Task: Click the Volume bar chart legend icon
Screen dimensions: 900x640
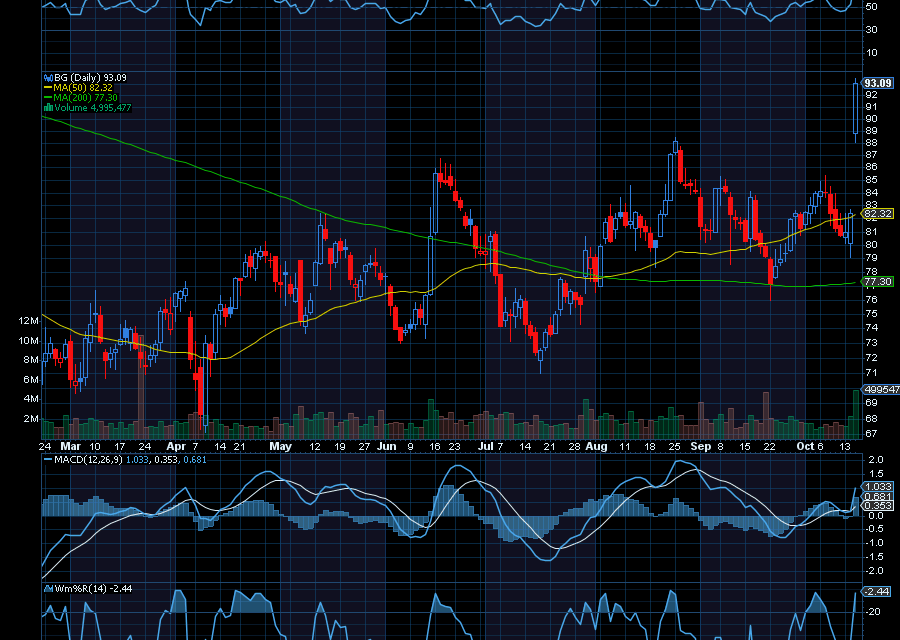Action: click(47, 108)
